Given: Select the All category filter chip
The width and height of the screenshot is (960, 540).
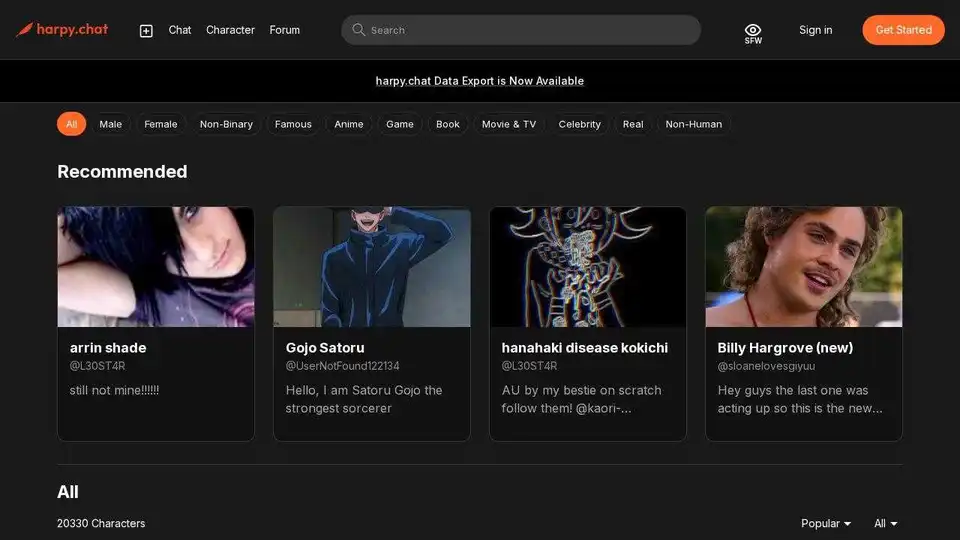Looking at the screenshot, I should 71,124.
